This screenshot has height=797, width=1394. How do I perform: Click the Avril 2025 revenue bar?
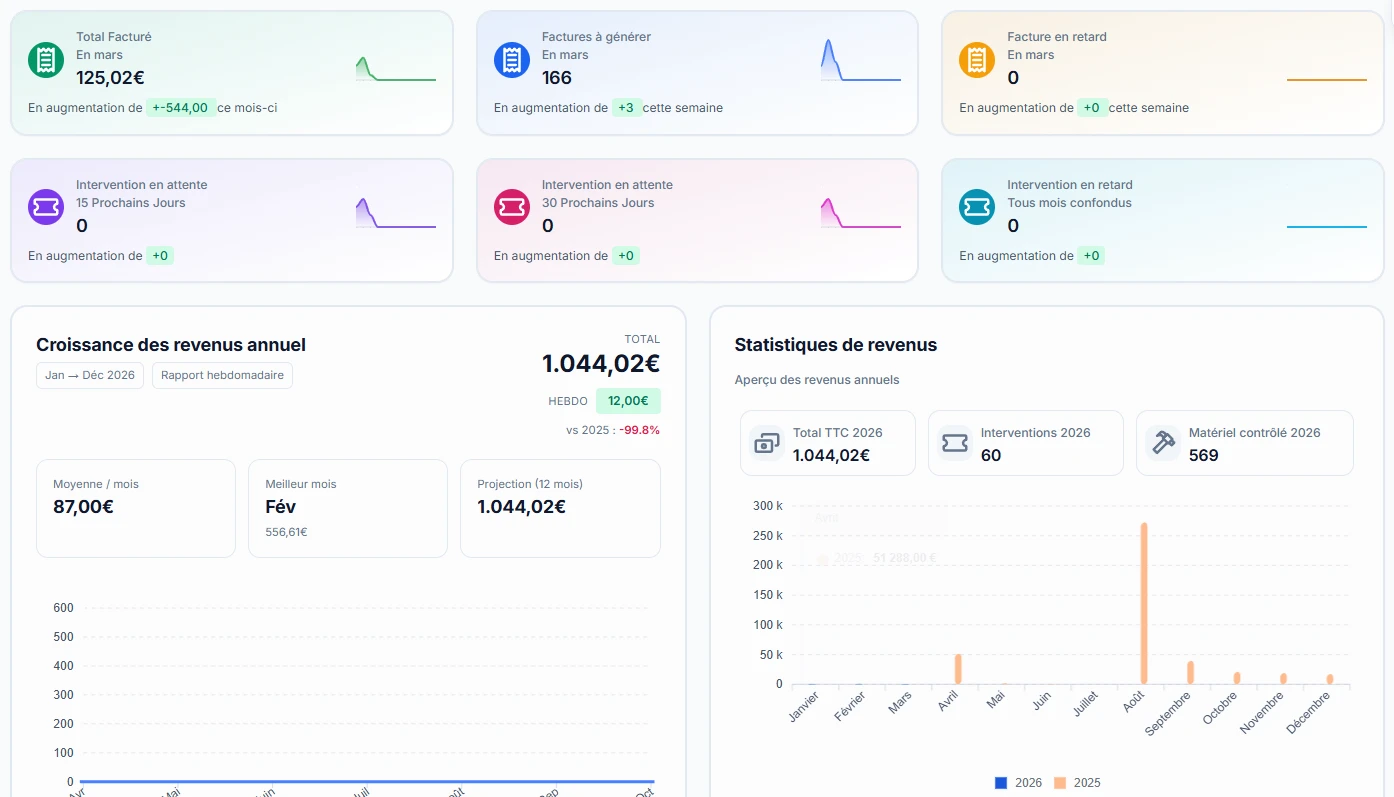coord(958,669)
